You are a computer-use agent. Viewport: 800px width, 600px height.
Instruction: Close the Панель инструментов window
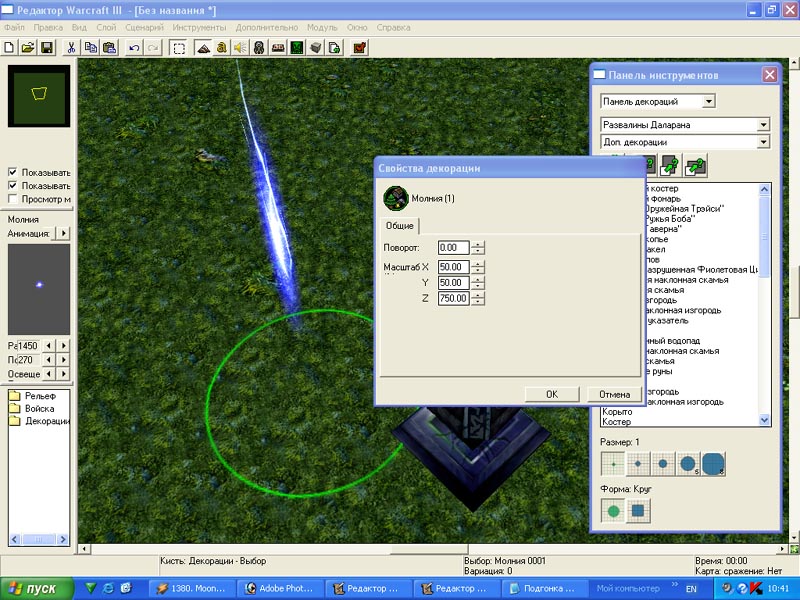click(x=769, y=75)
